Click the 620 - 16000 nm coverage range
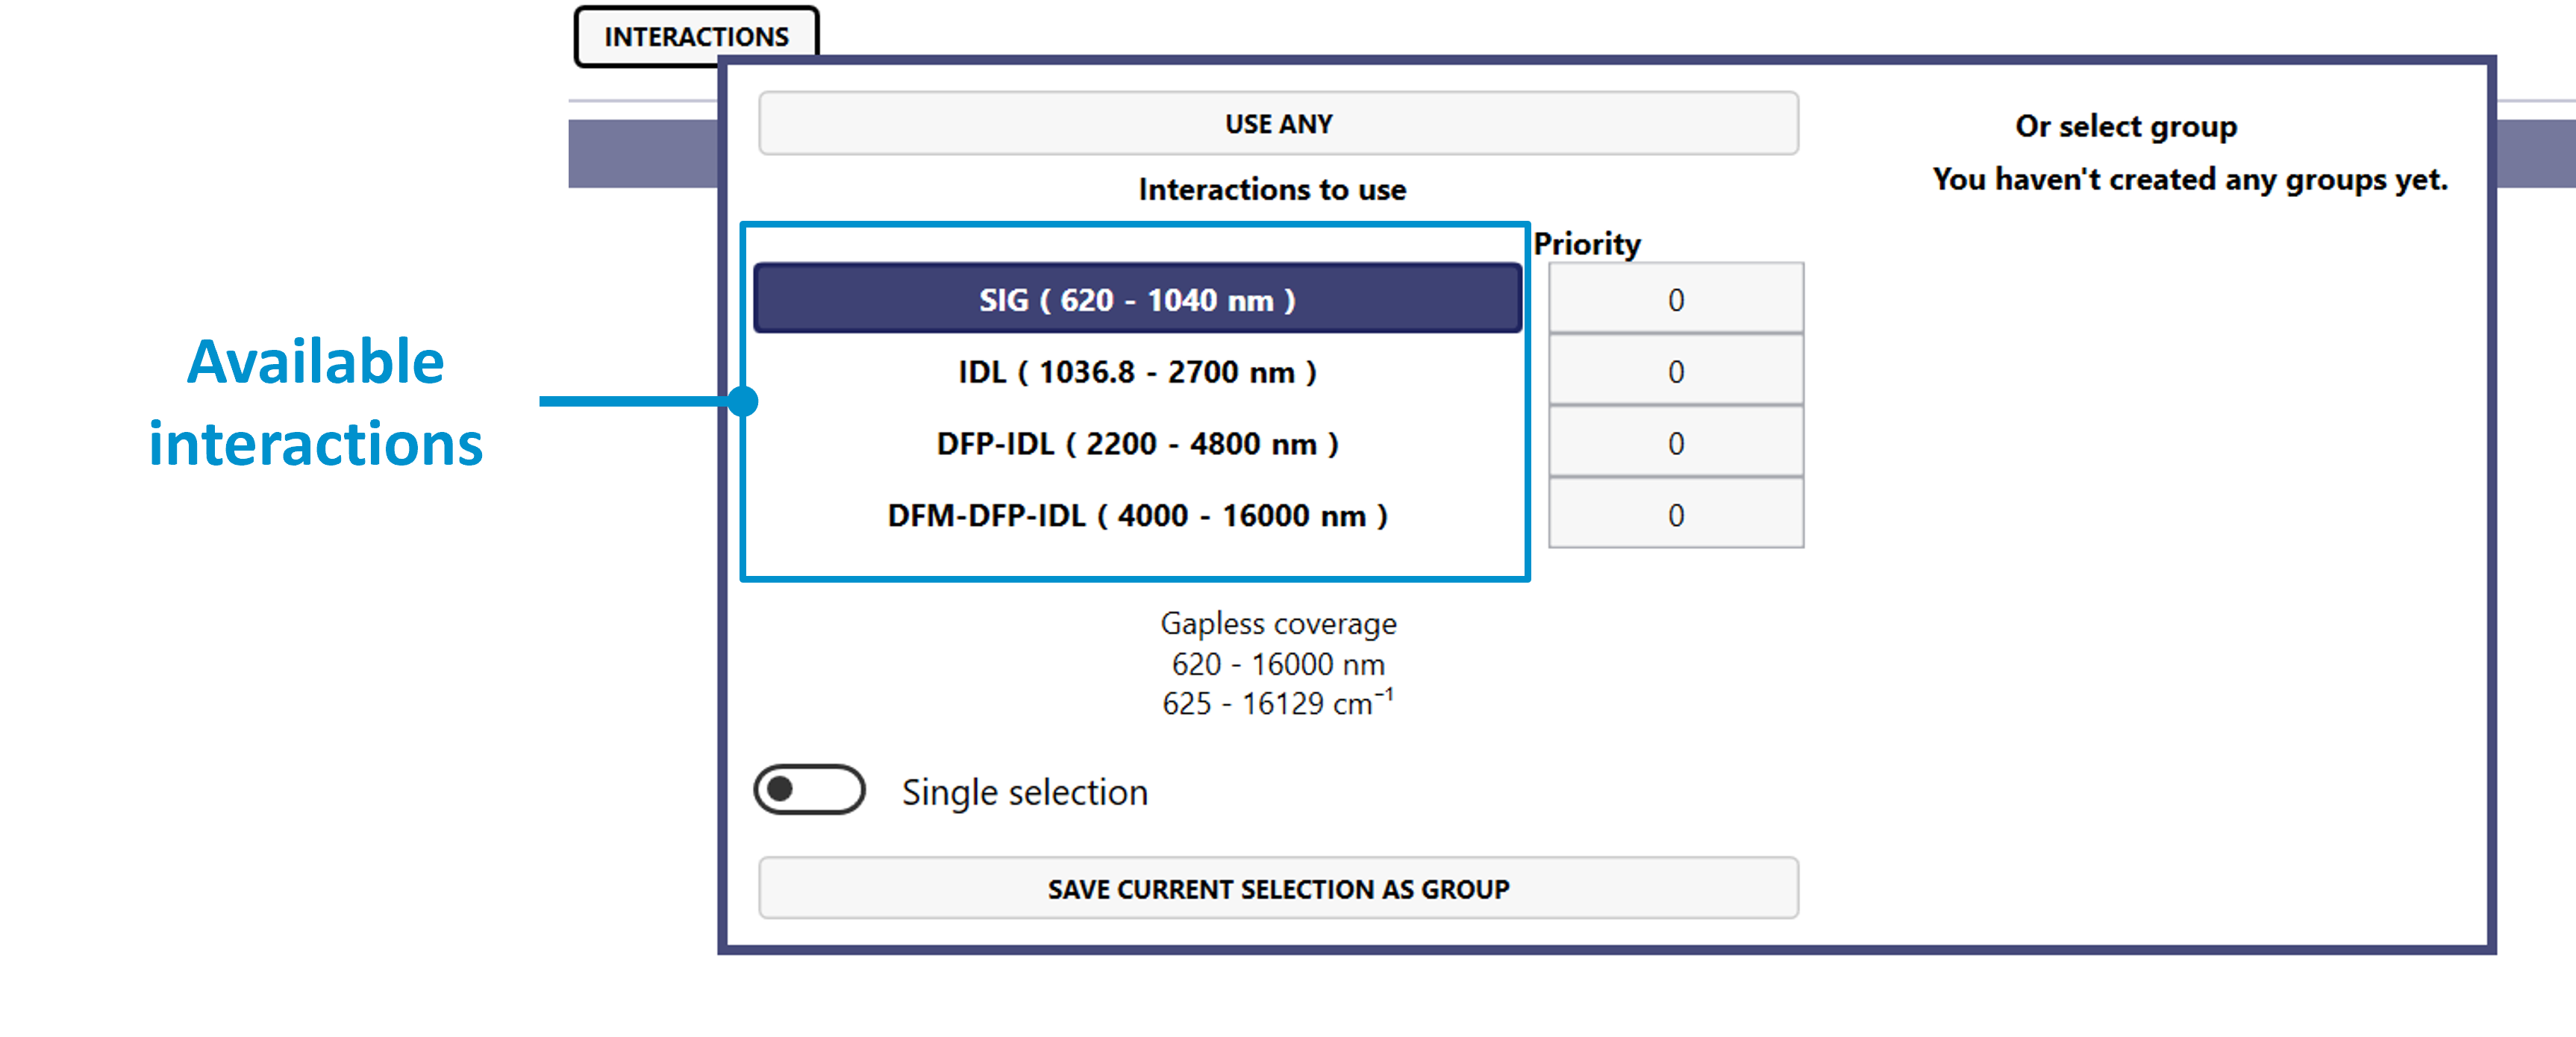This screenshot has width=2576, height=1037. pos(1278,664)
